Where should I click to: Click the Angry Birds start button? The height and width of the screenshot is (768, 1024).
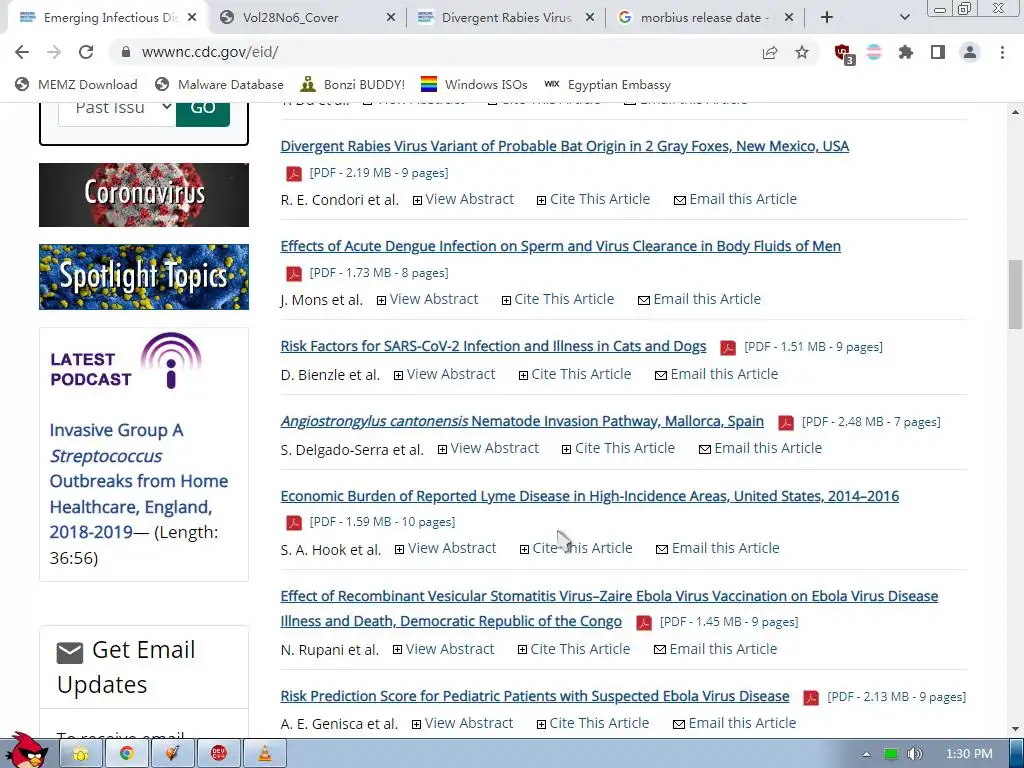click(x=26, y=751)
